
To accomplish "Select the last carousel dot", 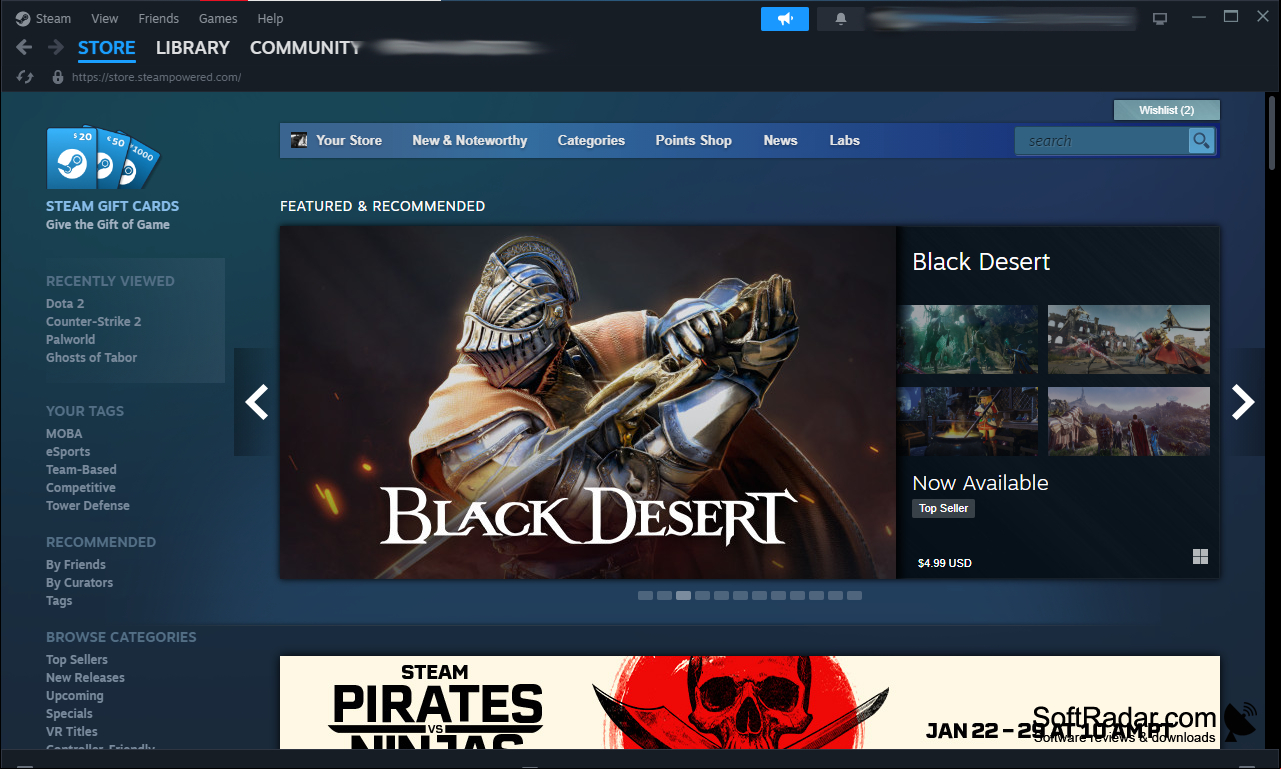I will 854,595.
